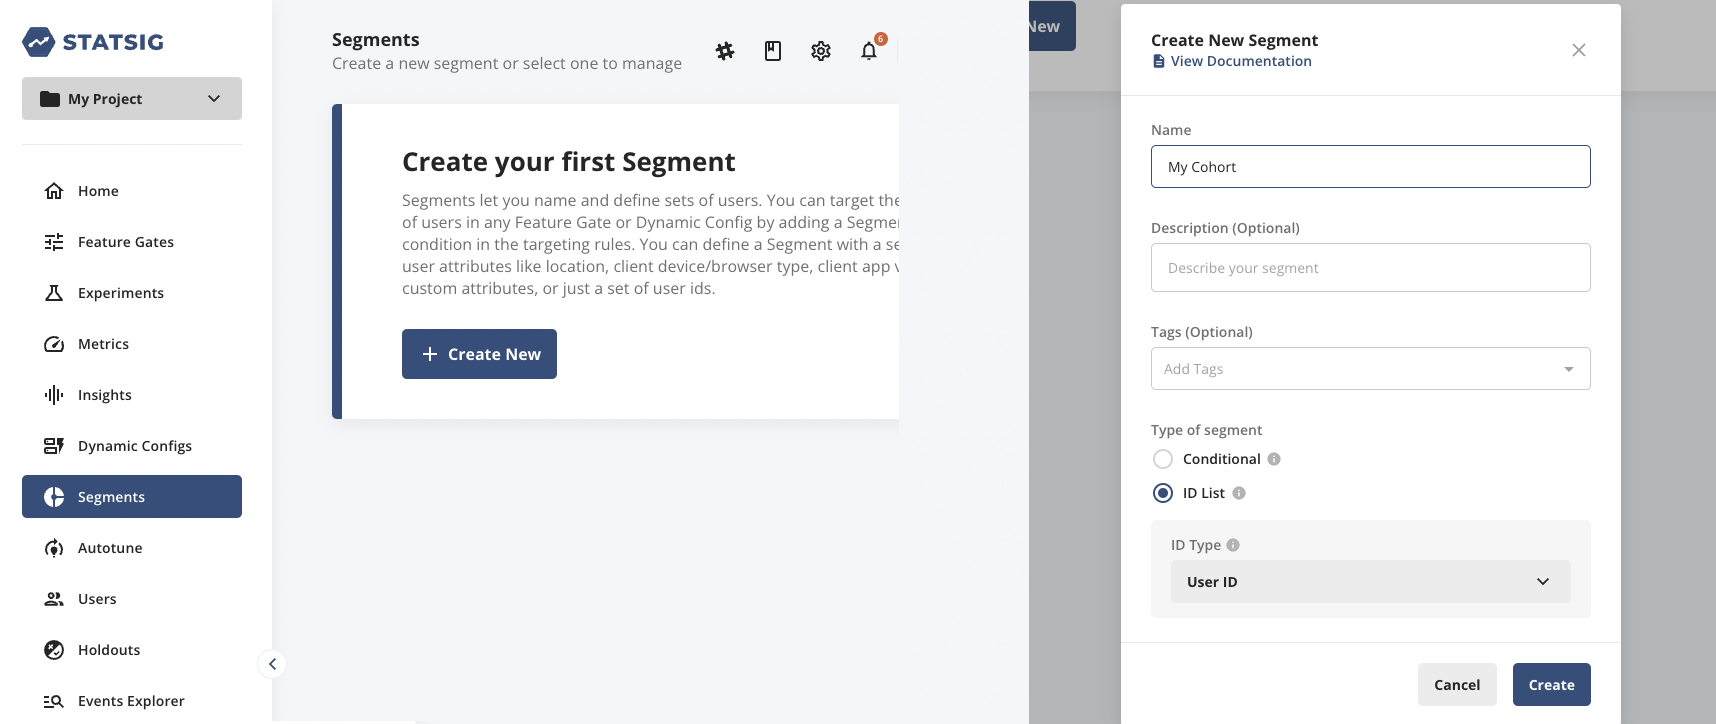Select the ID List segment type
The height and width of the screenshot is (724, 1716).
[x=1163, y=493]
